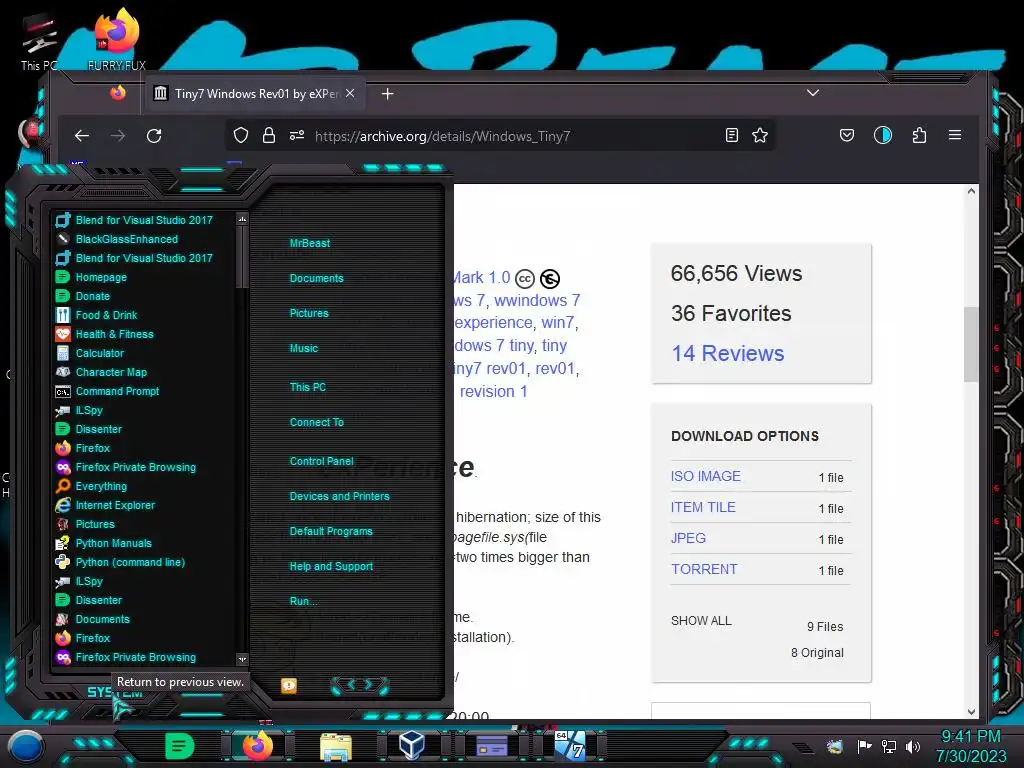Click the Firefox forward arrow
Viewport: 1024px width, 768px height.
pos(118,136)
